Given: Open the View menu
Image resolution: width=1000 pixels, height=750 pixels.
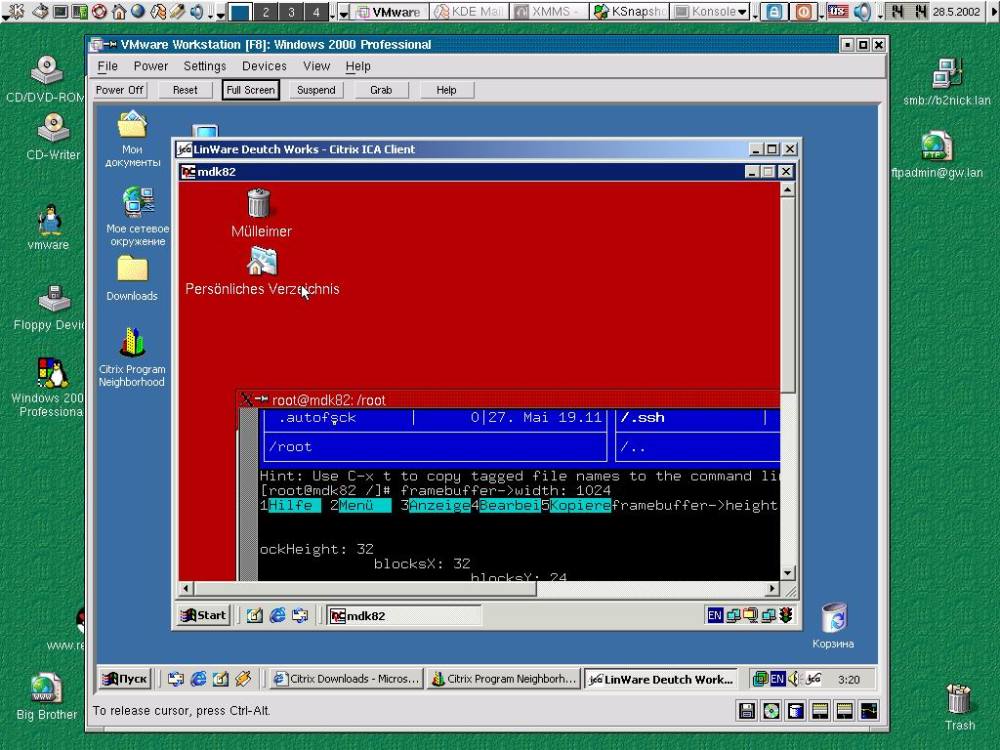Looking at the screenshot, I should pyautogui.click(x=316, y=66).
